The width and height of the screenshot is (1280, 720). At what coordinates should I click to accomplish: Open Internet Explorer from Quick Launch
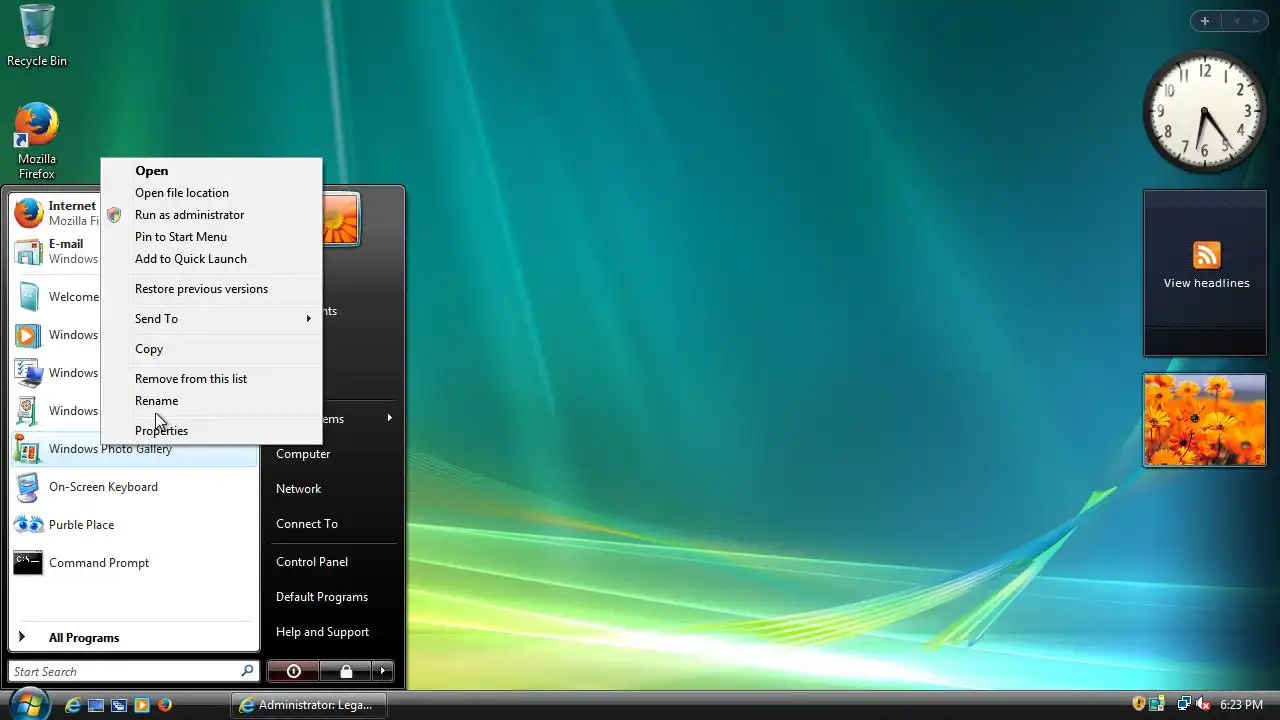tap(73, 705)
